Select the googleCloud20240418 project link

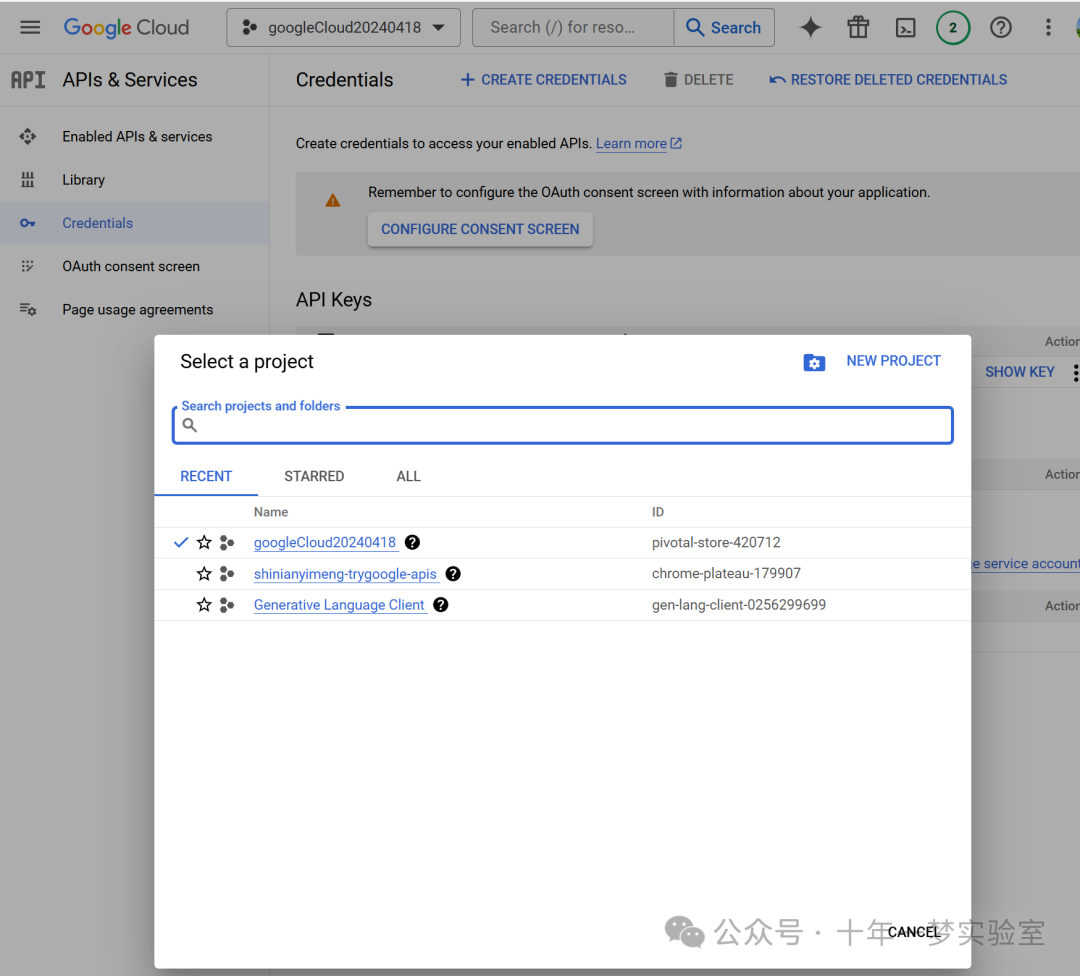325,543
